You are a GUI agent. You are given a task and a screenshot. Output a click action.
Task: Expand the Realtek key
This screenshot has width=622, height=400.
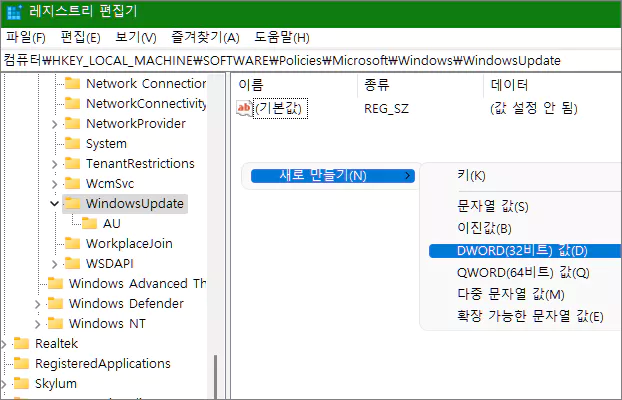(x=4, y=344)
